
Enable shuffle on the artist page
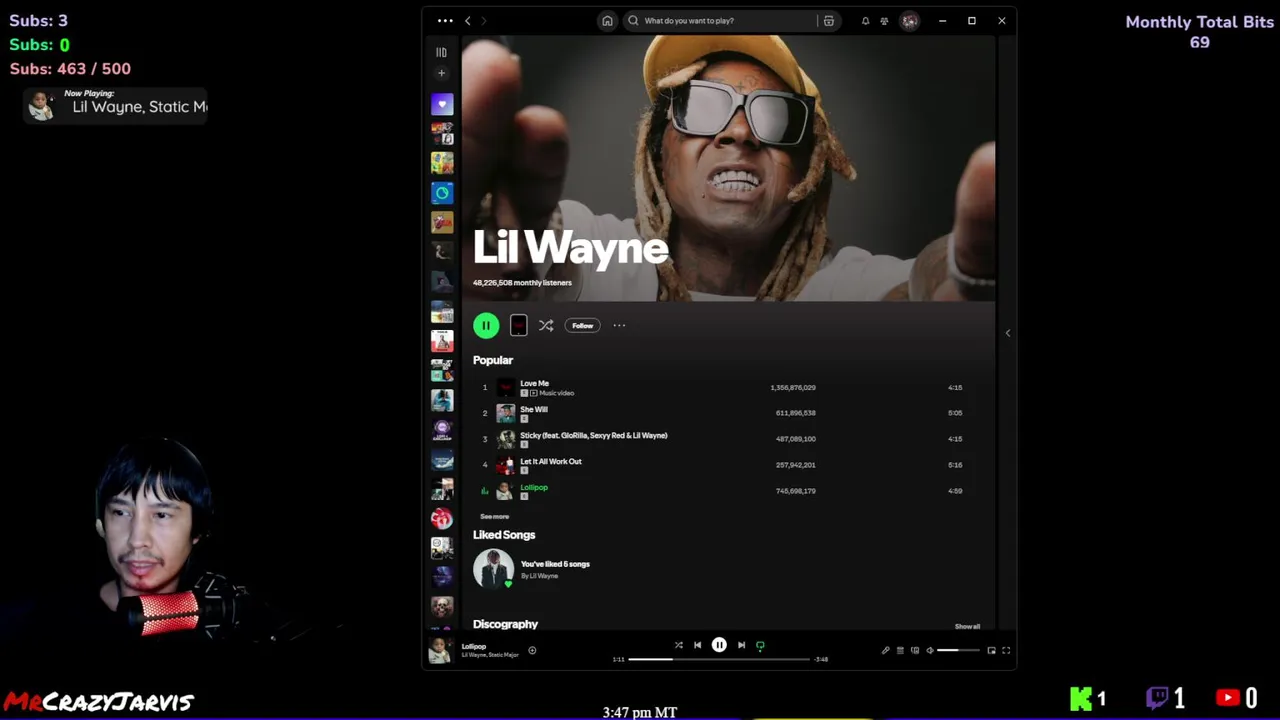tap(546, 325)
